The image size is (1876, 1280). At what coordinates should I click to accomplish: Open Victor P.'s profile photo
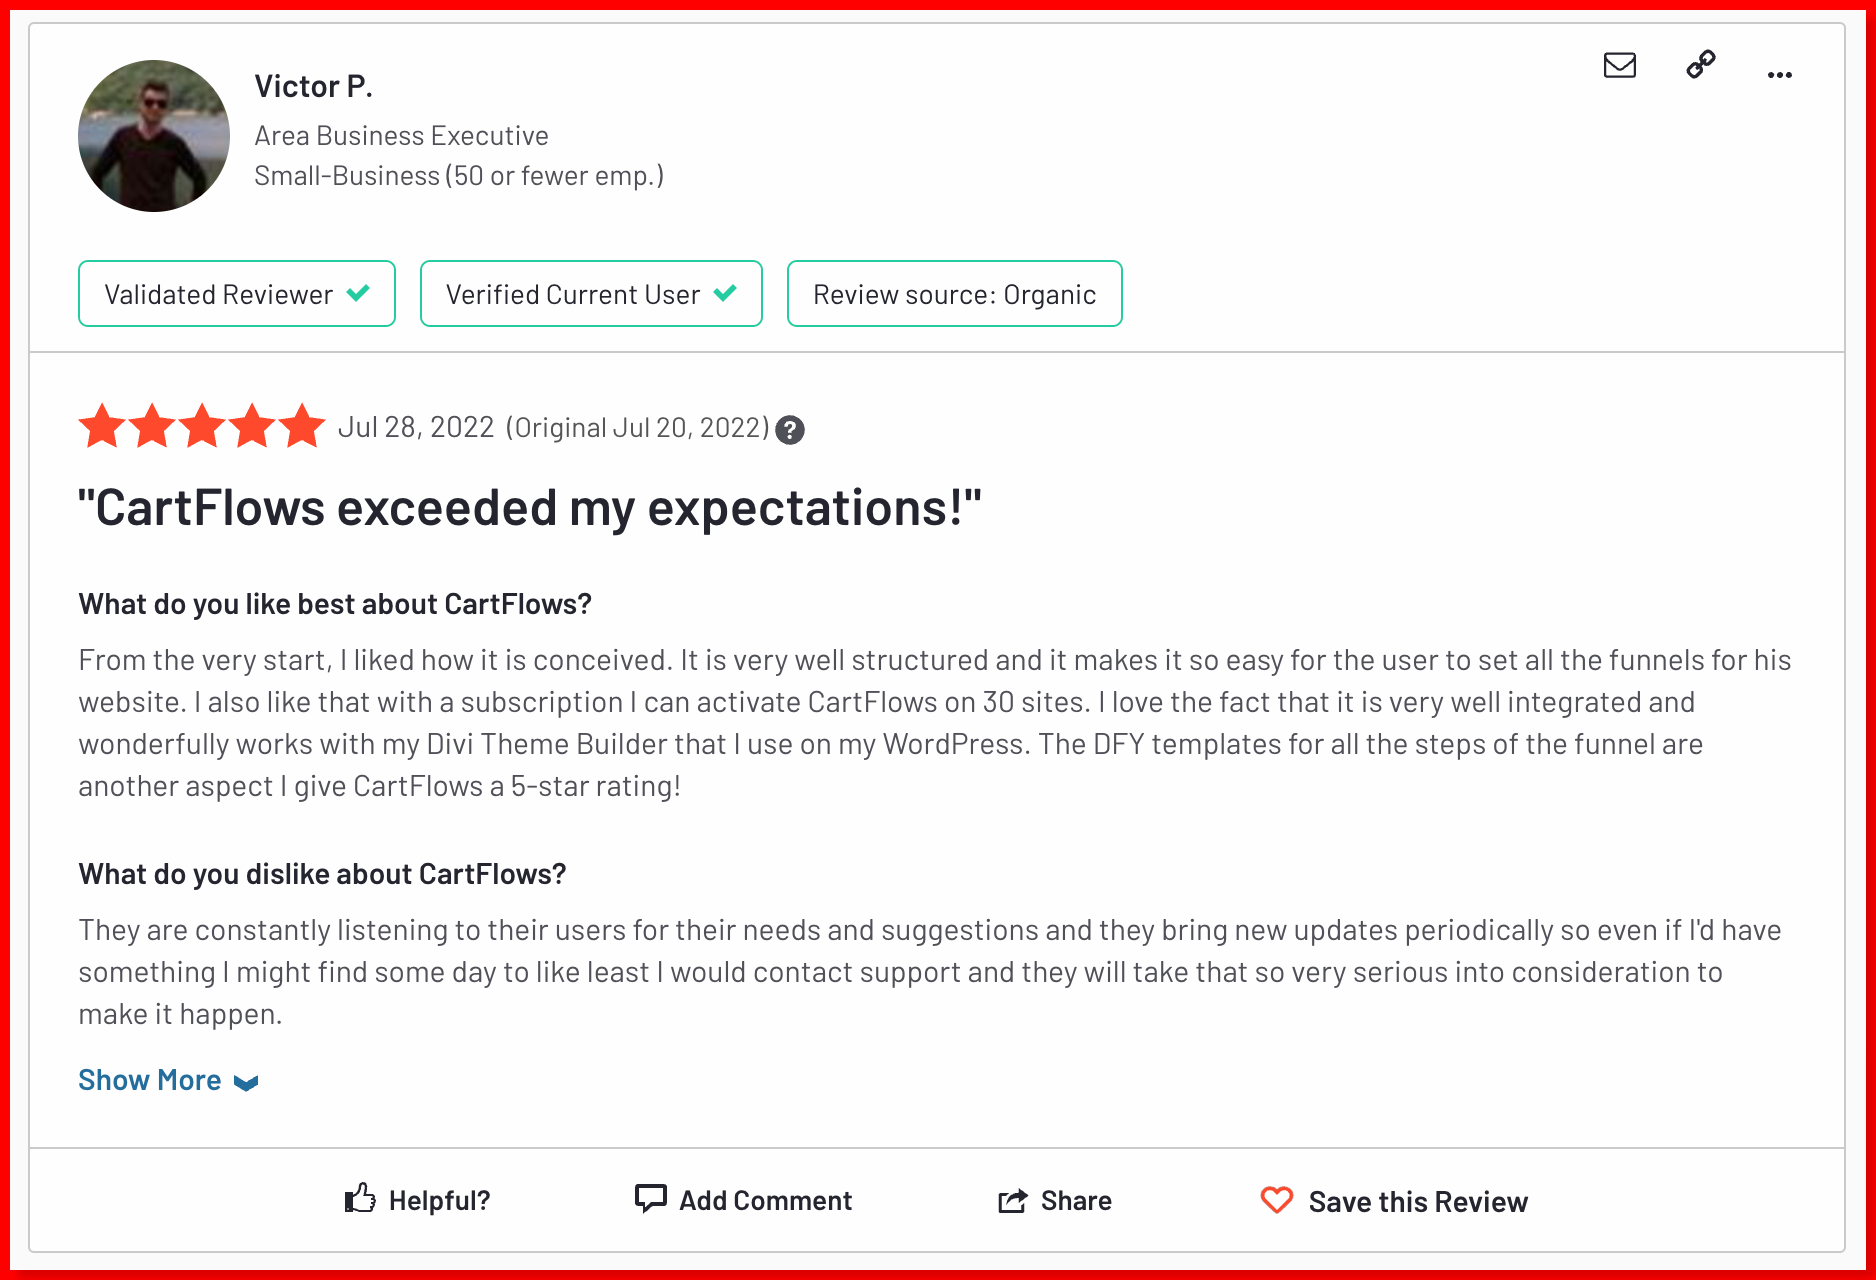click(154, 136)
